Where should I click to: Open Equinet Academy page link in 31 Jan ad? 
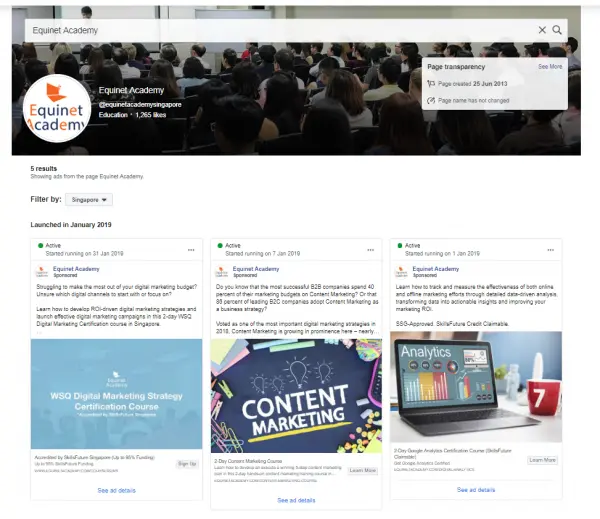point(76,269)
